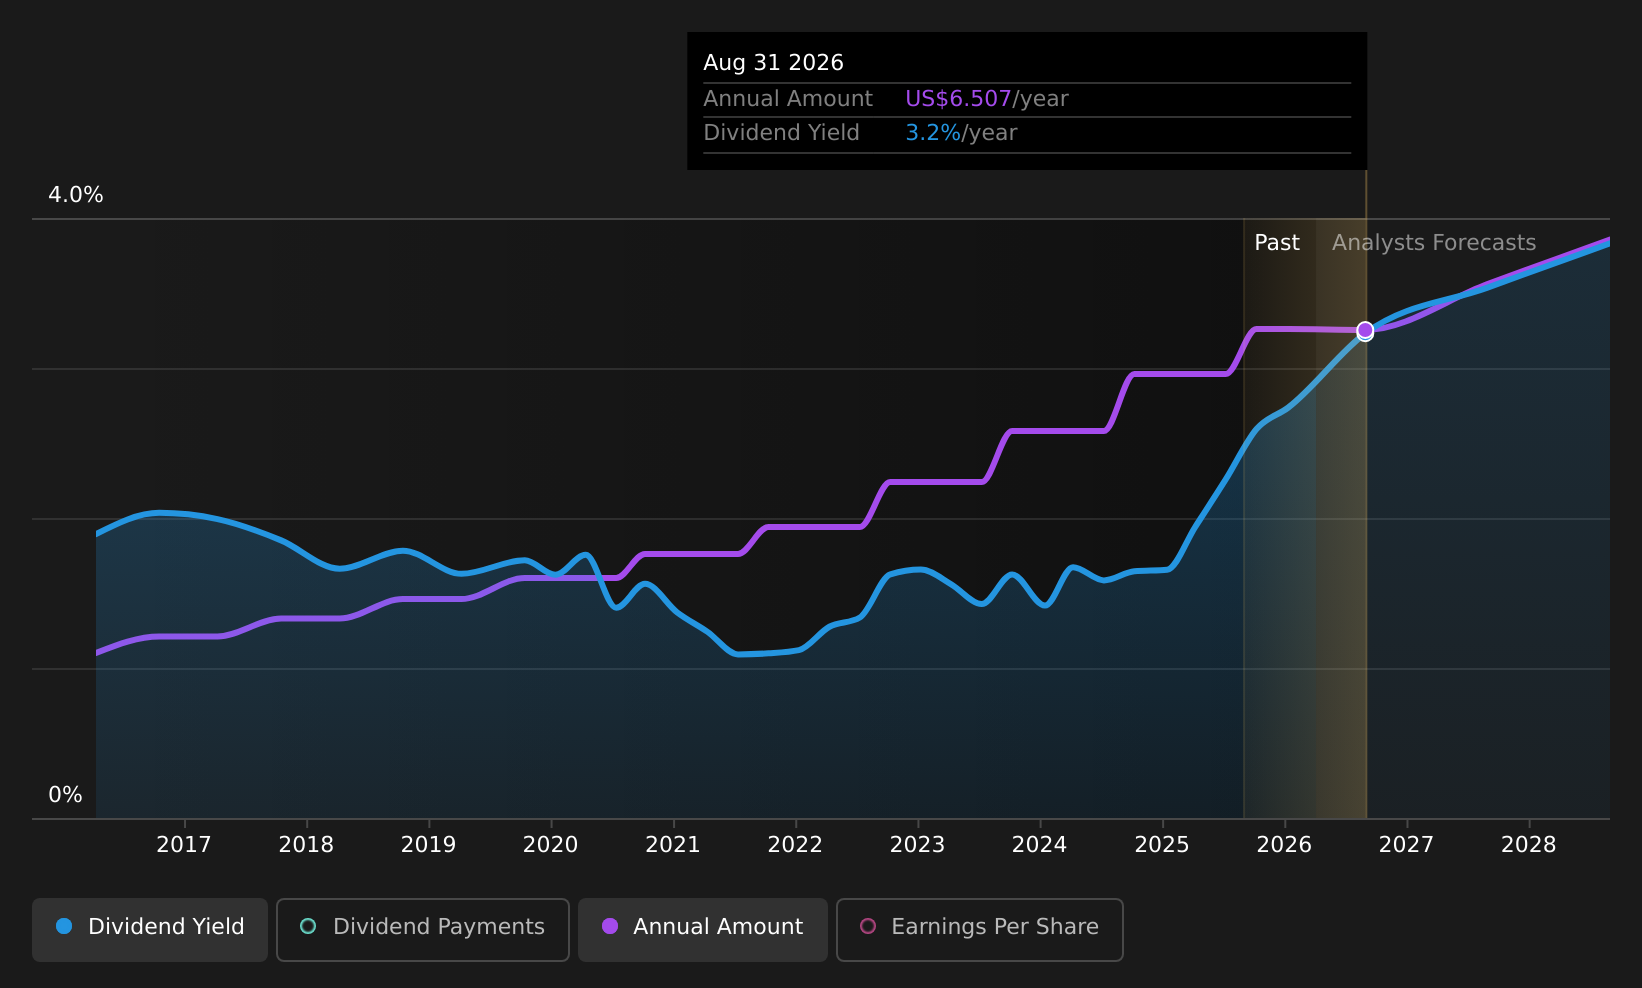The height and width of the screenshot is (988, 1642).
Task: Click the 2021 x-axis label
Action: [673, 845]
